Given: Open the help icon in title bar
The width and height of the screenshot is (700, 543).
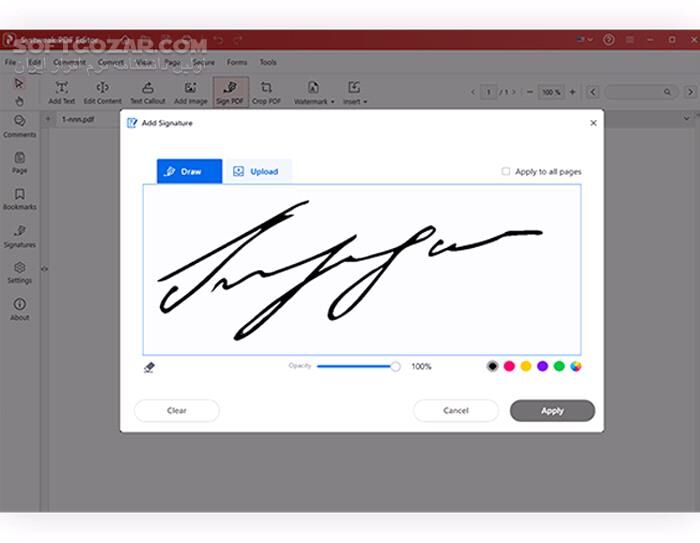Looking at the screenshot, I should coord(608,40).
